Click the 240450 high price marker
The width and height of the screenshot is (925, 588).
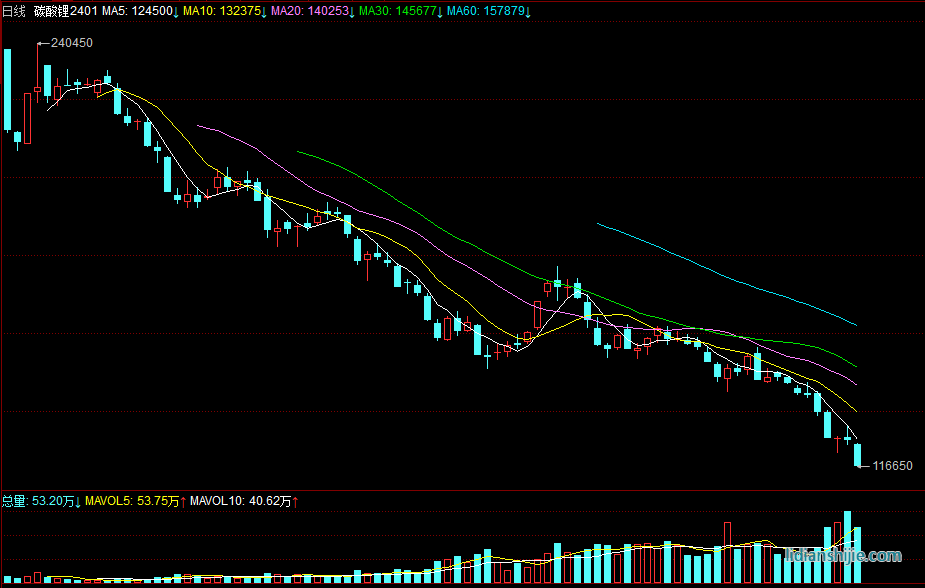71,43
